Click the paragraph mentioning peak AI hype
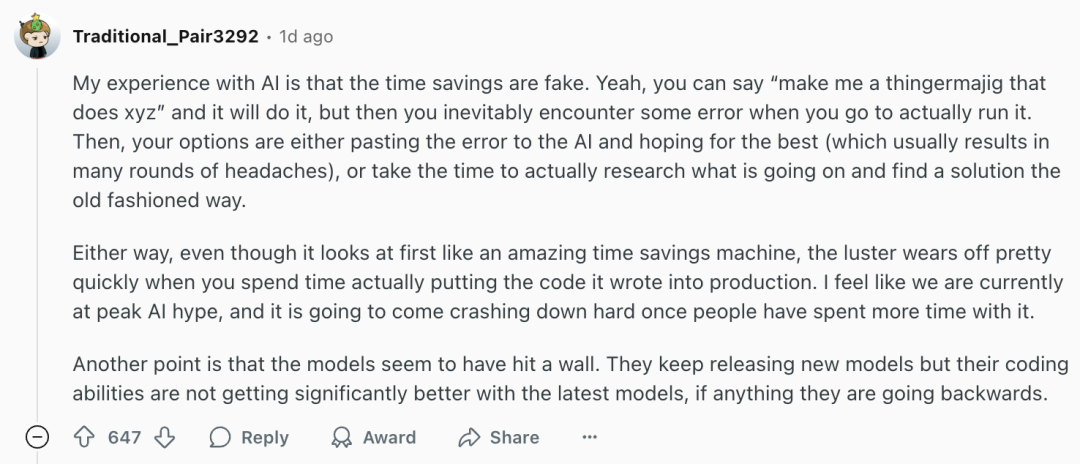The width and height of the screenshot is (1080, 464). (x=560, y=283)
